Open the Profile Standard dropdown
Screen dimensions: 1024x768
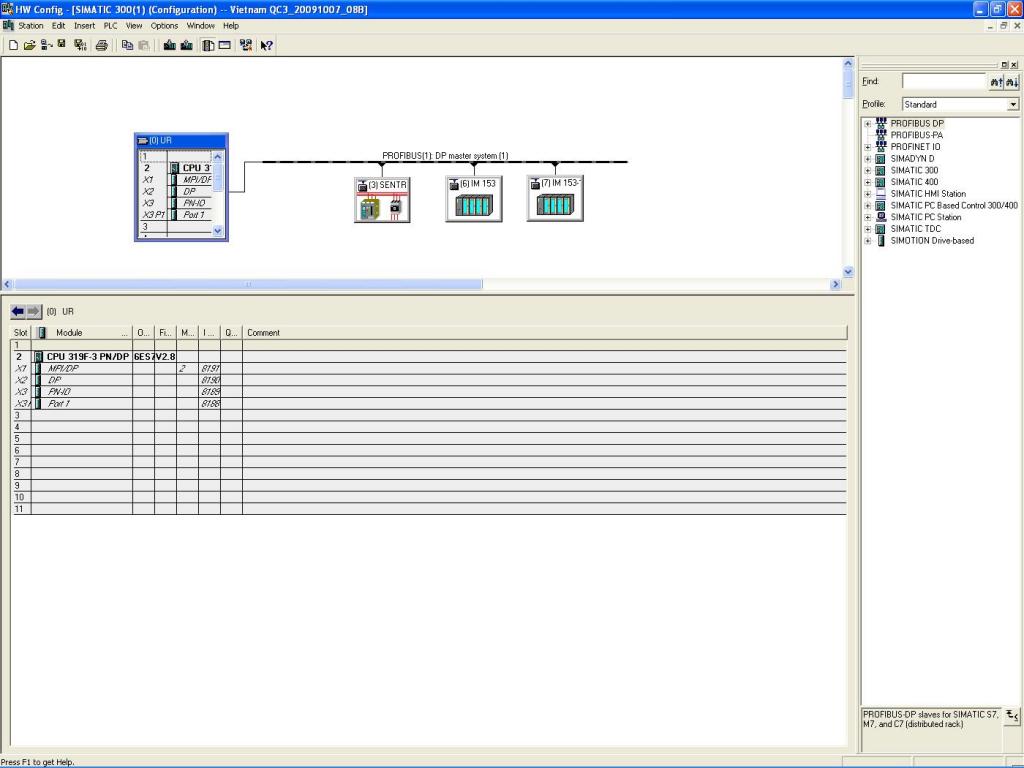[1012, 104]
